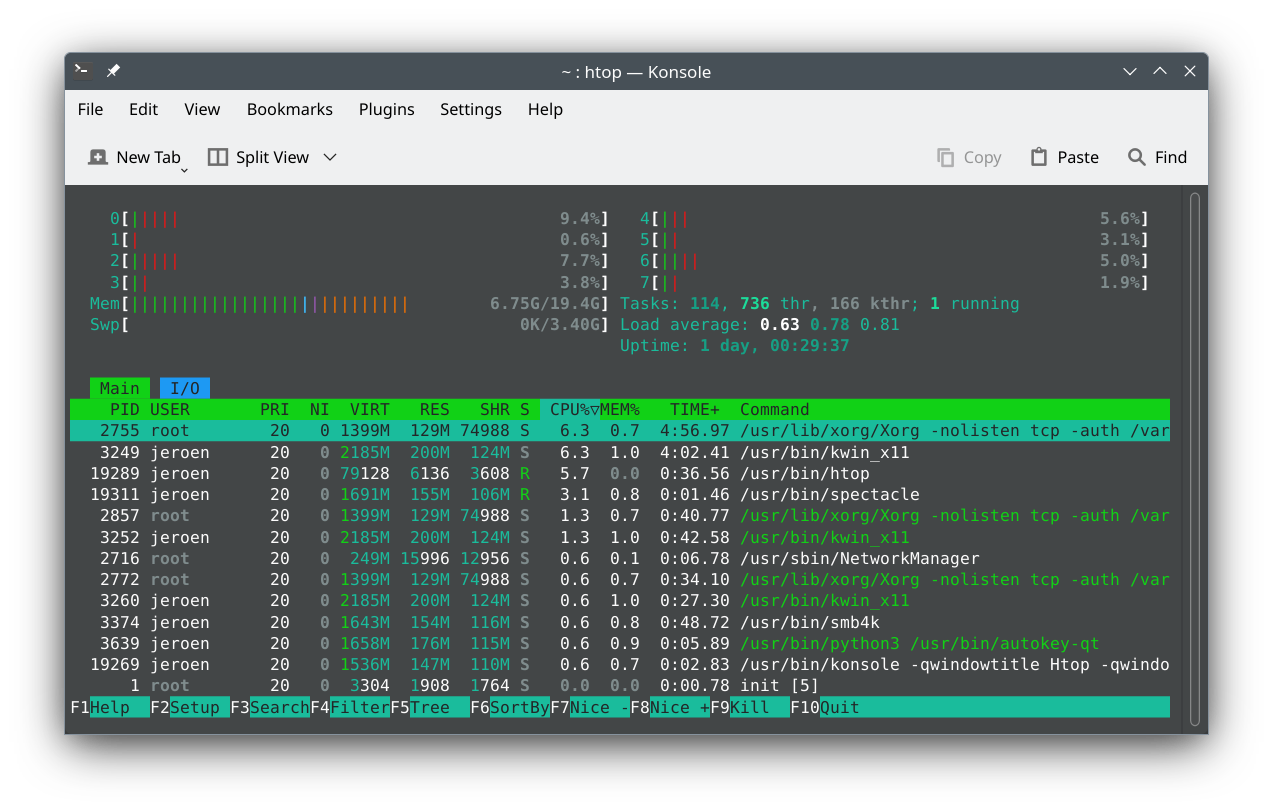This screenshot has height=811, width=1273.
Task: Click the Split View icon
Action: pos(218,157)
